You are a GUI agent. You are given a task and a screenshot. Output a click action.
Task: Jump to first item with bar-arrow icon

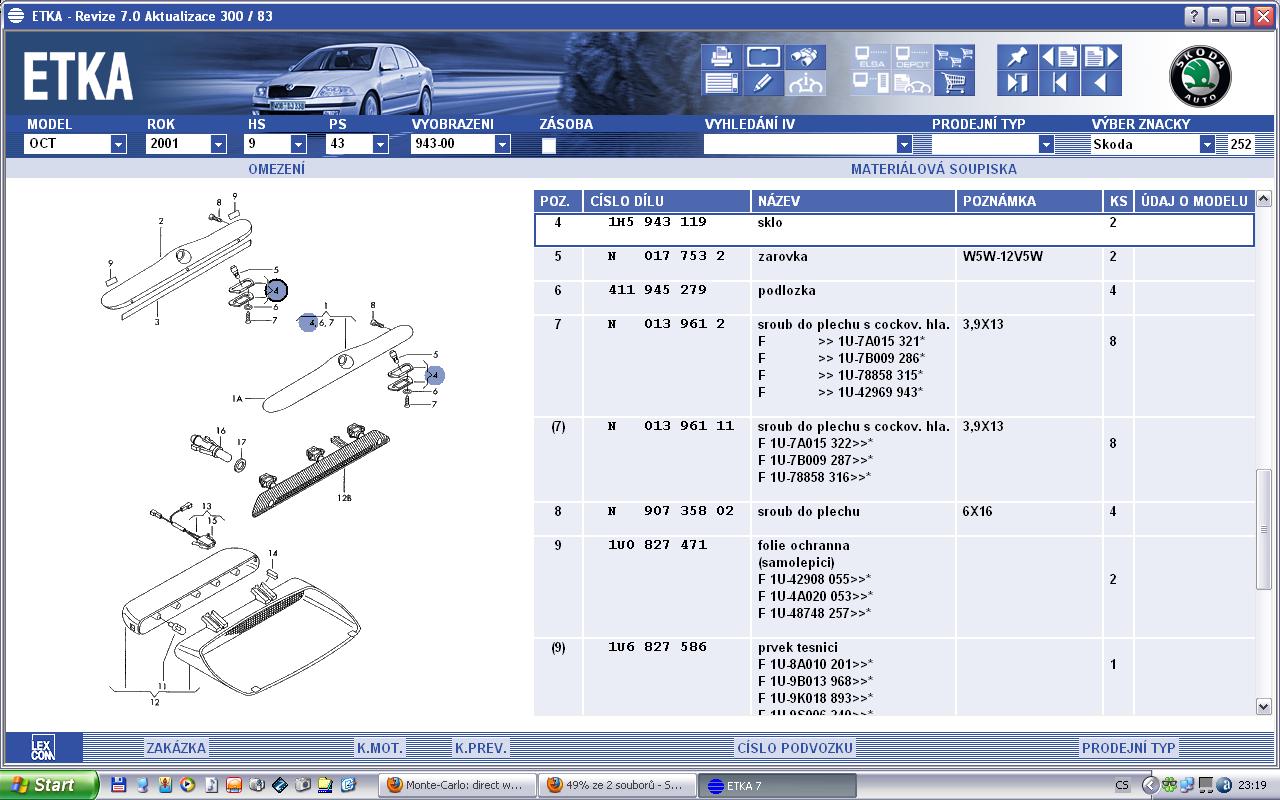pos(1059,84)
